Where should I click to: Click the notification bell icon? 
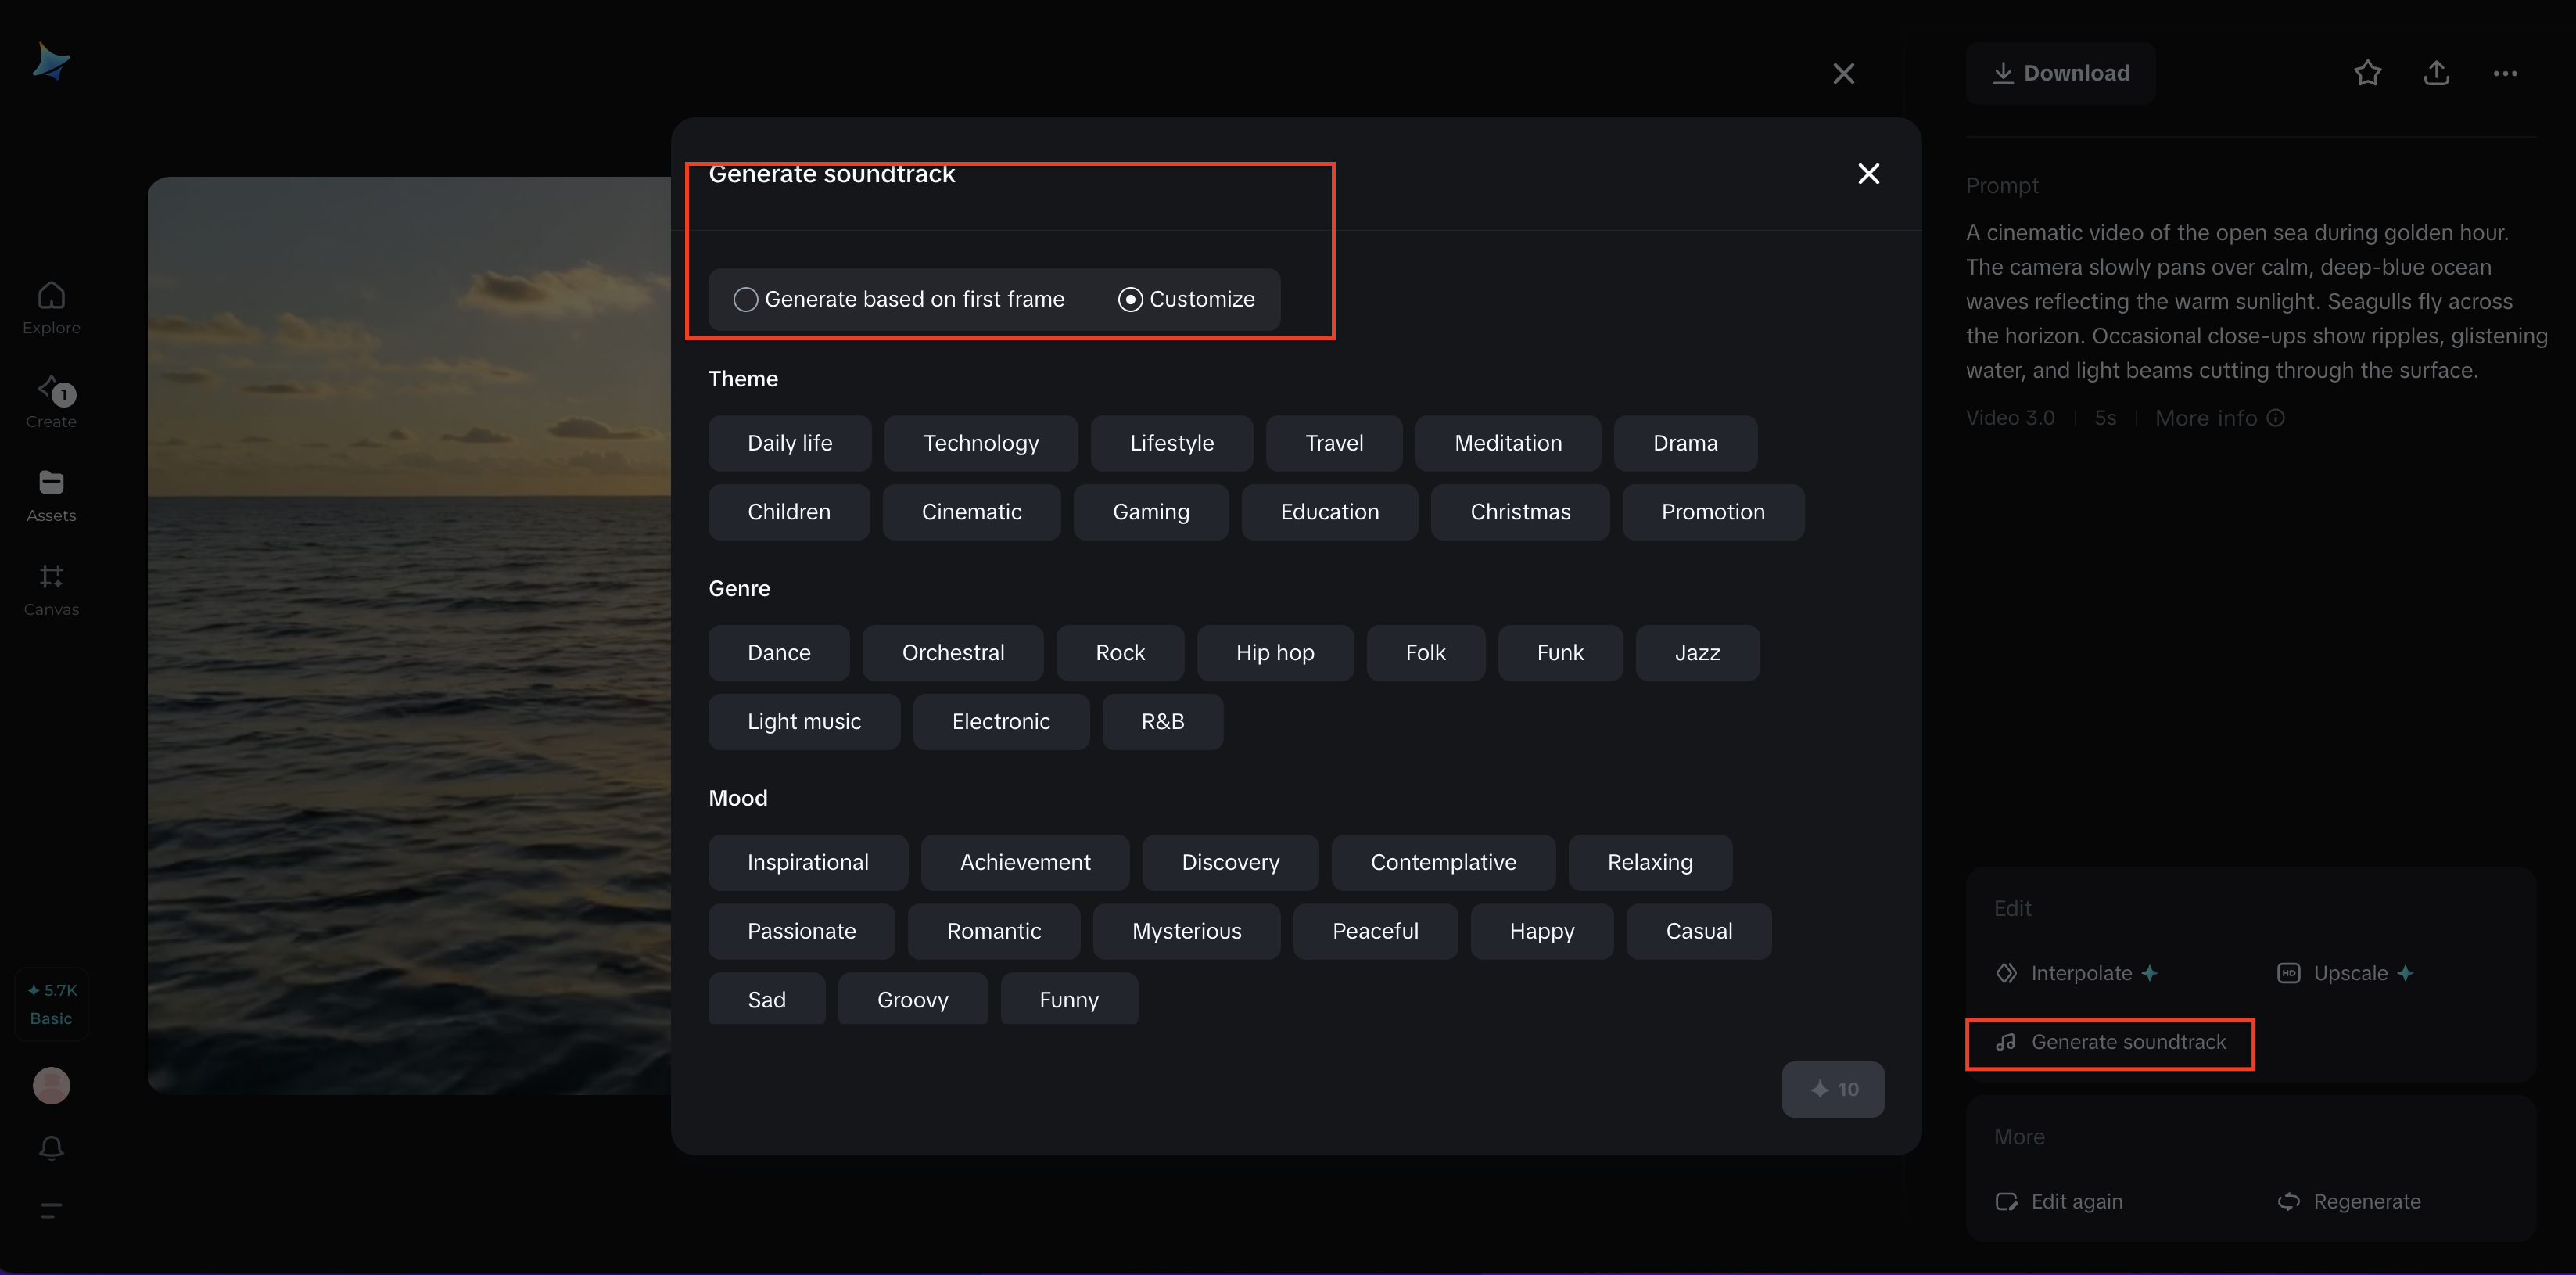pyautogui.click(x=51, y=1147)
